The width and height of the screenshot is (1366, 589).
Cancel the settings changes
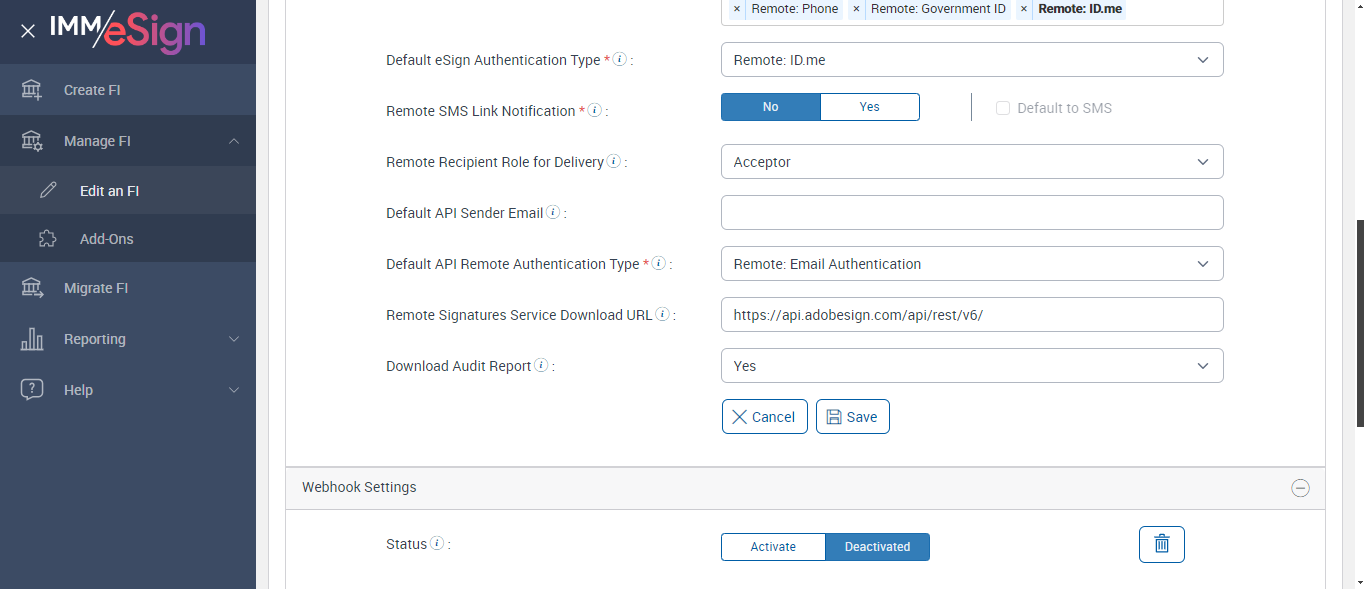[764, 417]
